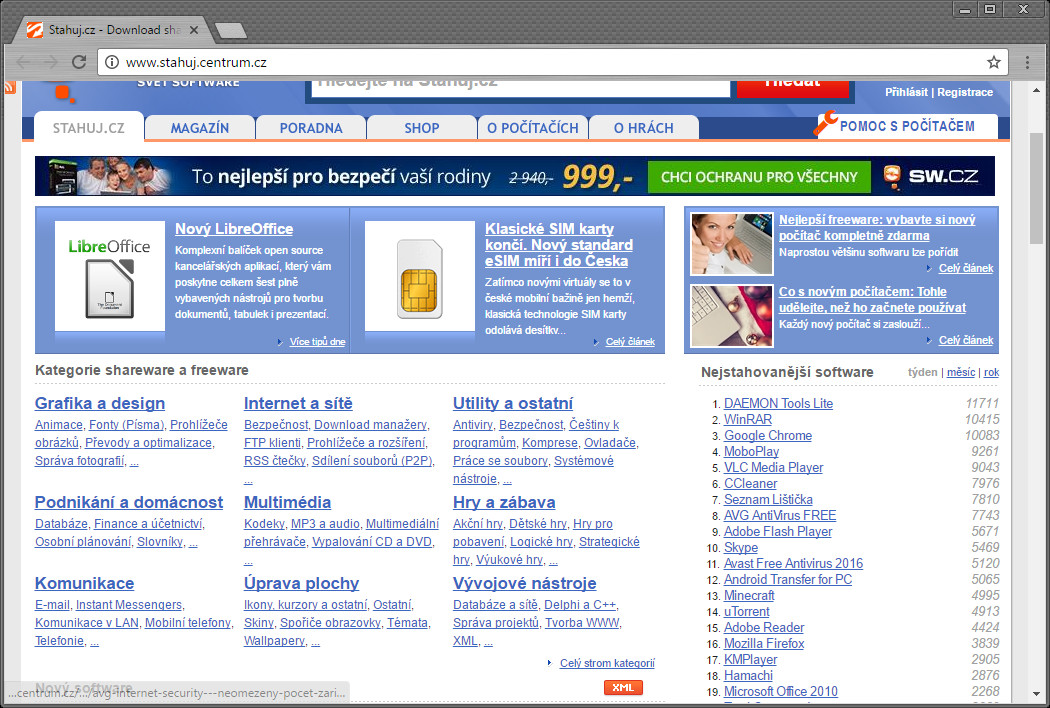Screen dimensions: 1050x708
Task: Open DAEMON Tools Lite download
Action: coord(778,403)
